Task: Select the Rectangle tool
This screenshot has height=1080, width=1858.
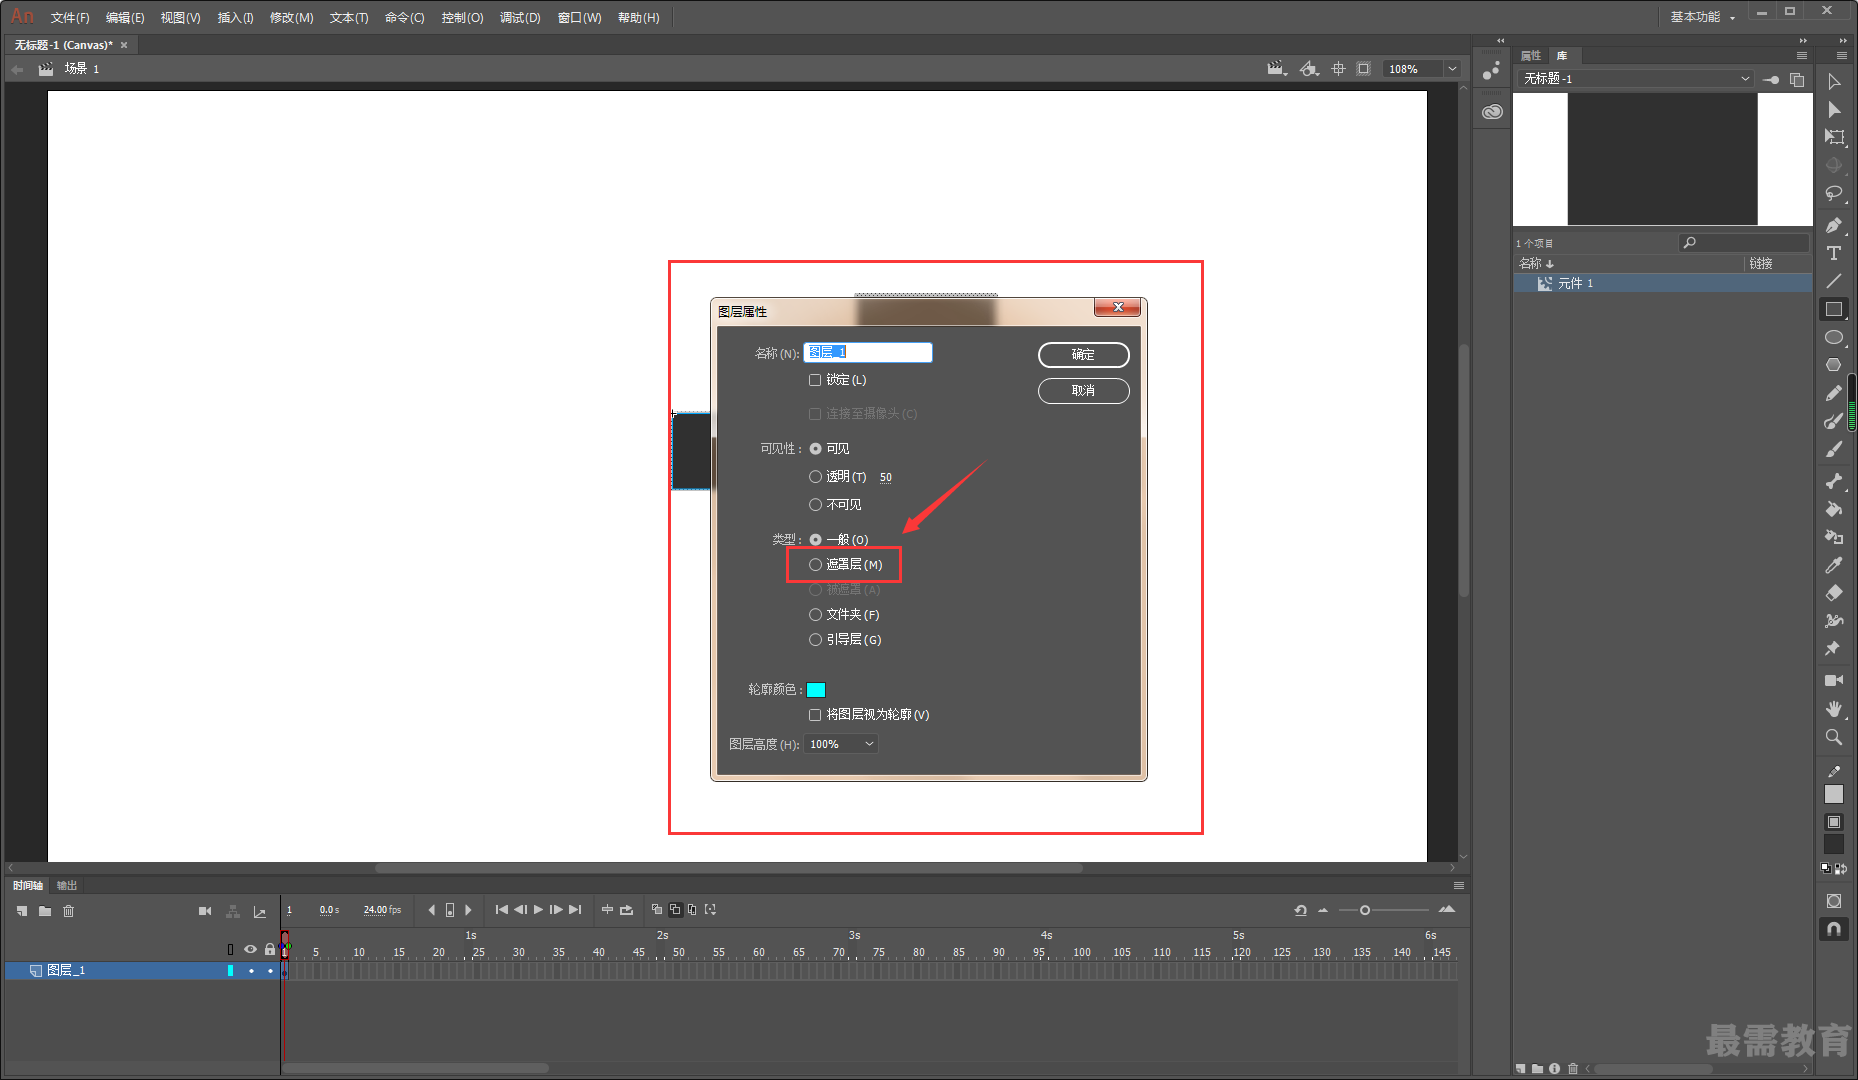Action: click(1833, 309)
